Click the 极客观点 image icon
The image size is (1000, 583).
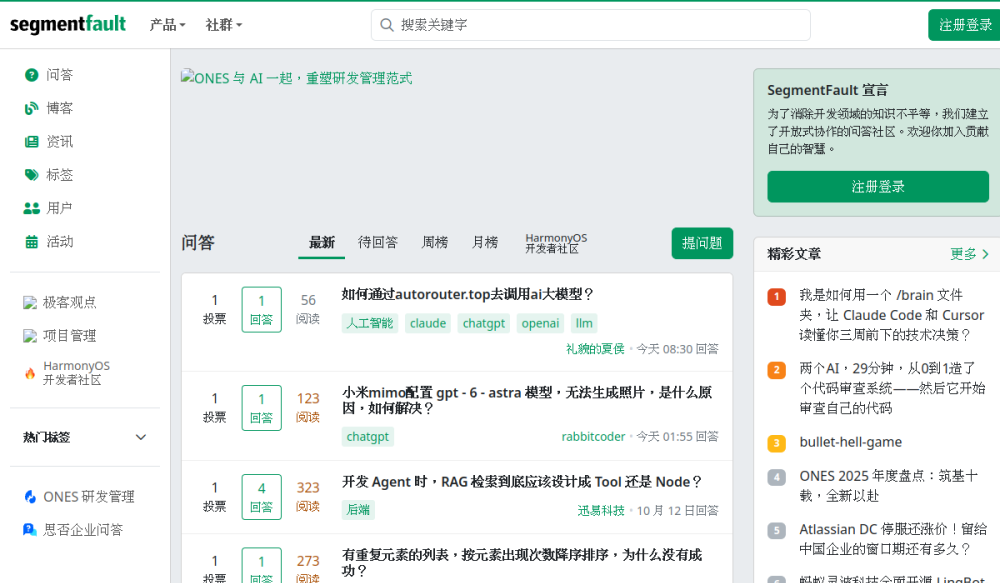tap(30, 302)
